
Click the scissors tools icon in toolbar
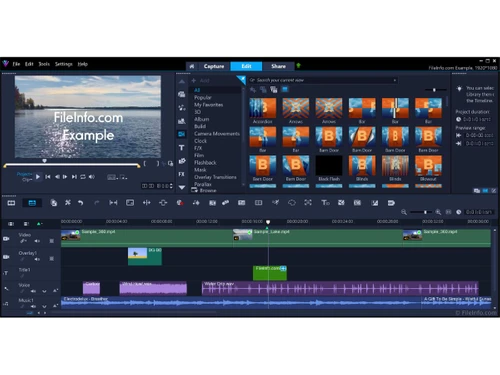[68, 203]
